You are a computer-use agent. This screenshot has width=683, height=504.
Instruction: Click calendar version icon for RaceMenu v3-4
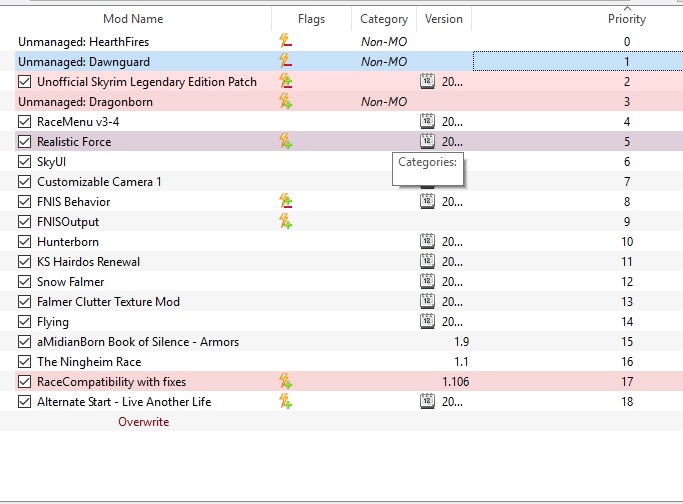pos(427,122)
